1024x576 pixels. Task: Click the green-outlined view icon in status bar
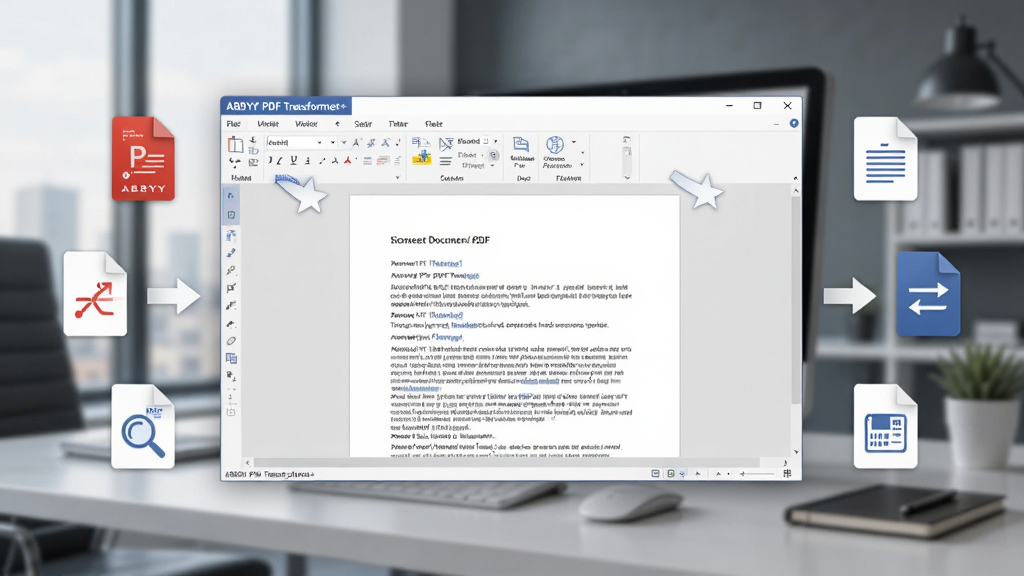tap(671, 474)
